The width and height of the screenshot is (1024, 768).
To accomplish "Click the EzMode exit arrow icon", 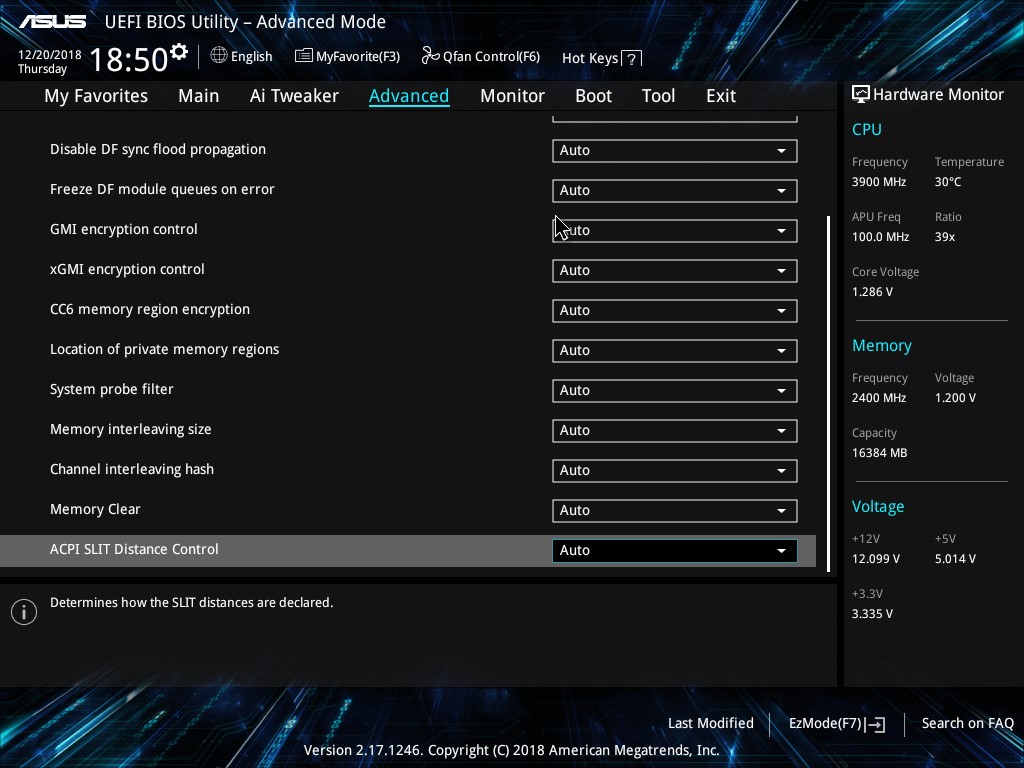I will [876, 724].
